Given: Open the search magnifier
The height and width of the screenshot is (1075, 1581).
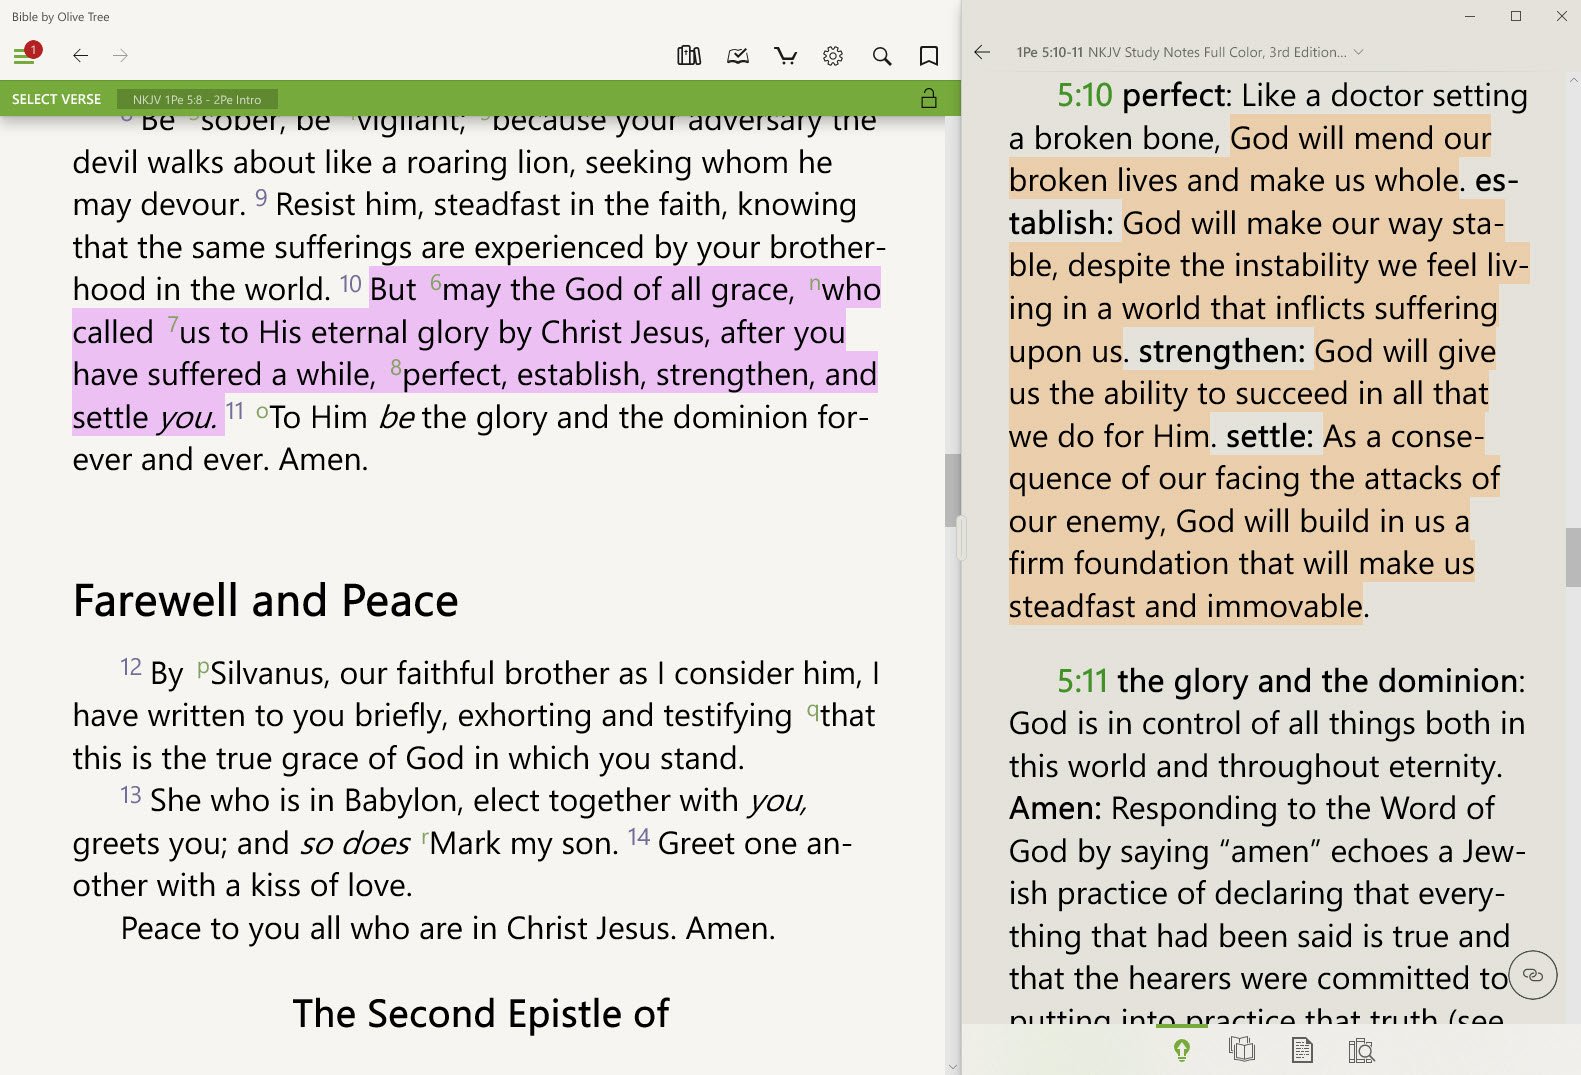Looking at the screenshot, I should pyautogui.click(x=881, y=56).
